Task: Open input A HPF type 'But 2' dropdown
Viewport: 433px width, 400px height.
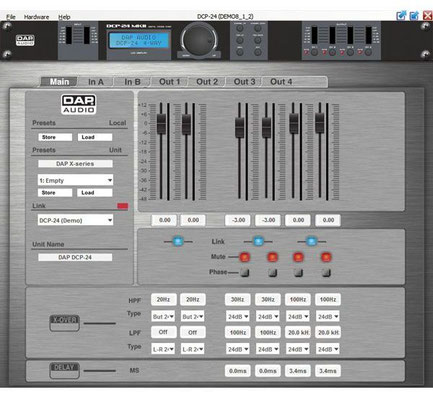Action: 163,317
